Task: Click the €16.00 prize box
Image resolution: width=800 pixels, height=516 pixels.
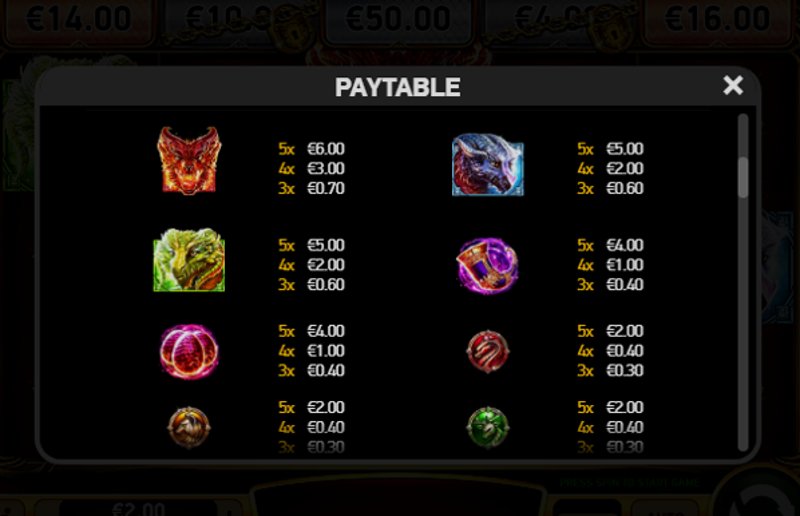Action: click(x=718, y=19)
